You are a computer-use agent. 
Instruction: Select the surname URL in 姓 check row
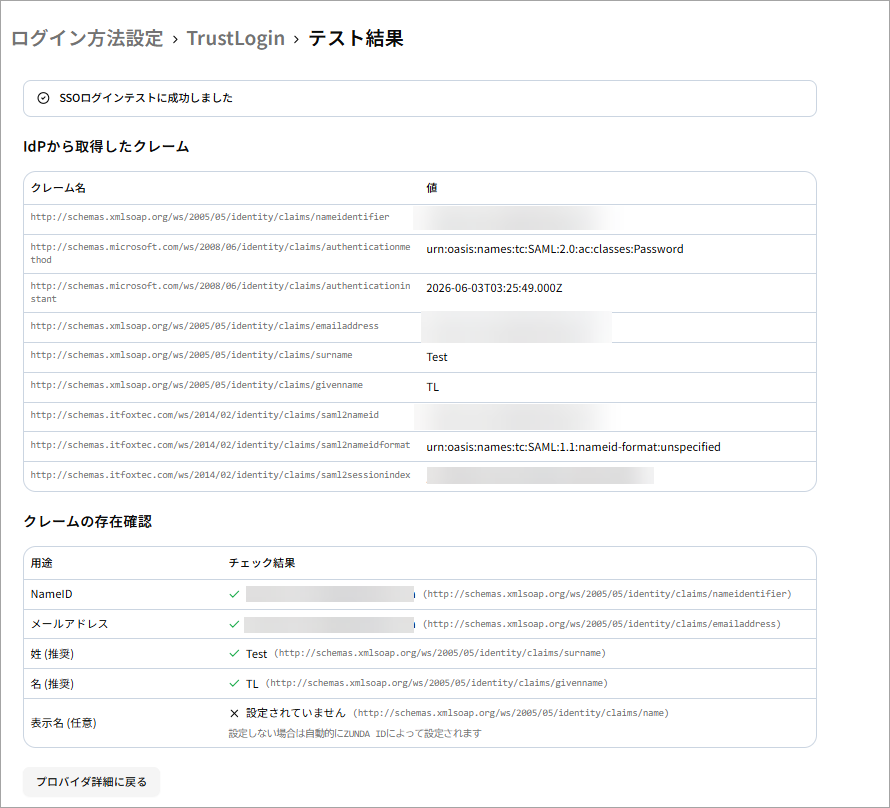[x=440, y=653]
